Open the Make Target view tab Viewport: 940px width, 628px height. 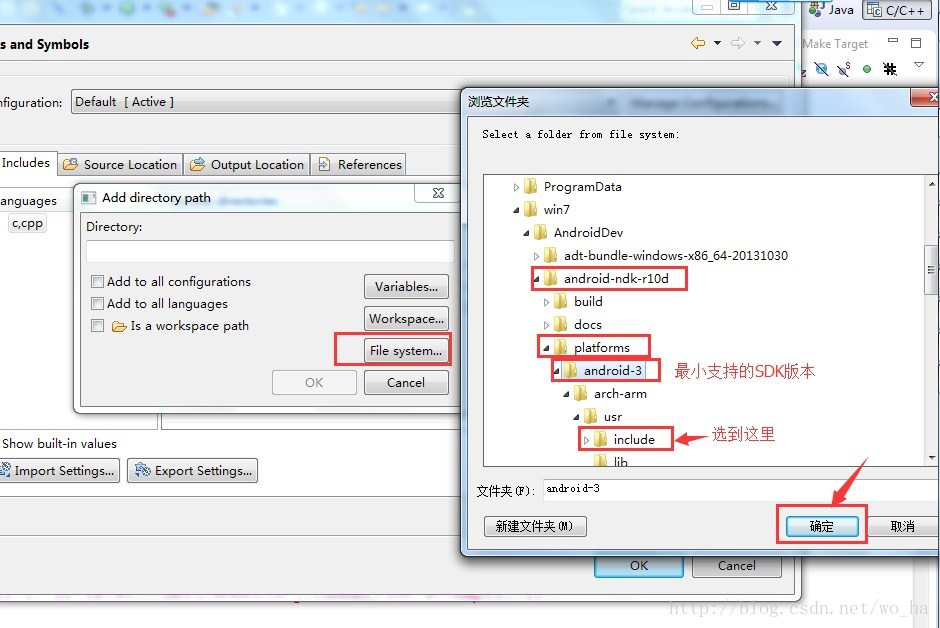[835, 44]
